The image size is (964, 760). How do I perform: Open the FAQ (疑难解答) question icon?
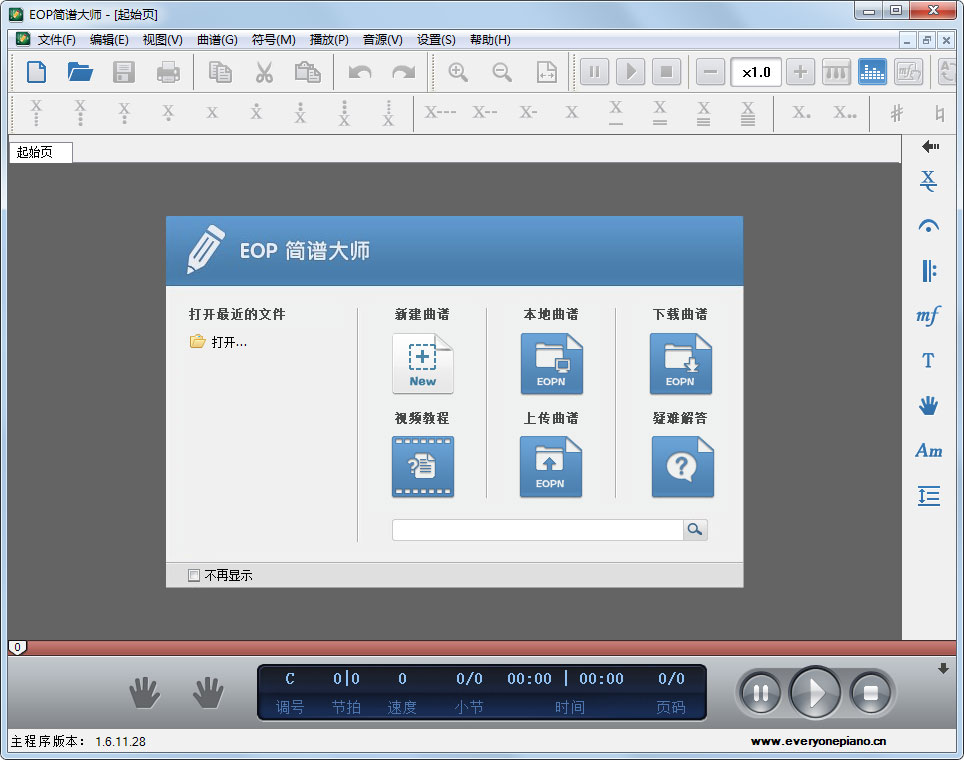[682, 467]
